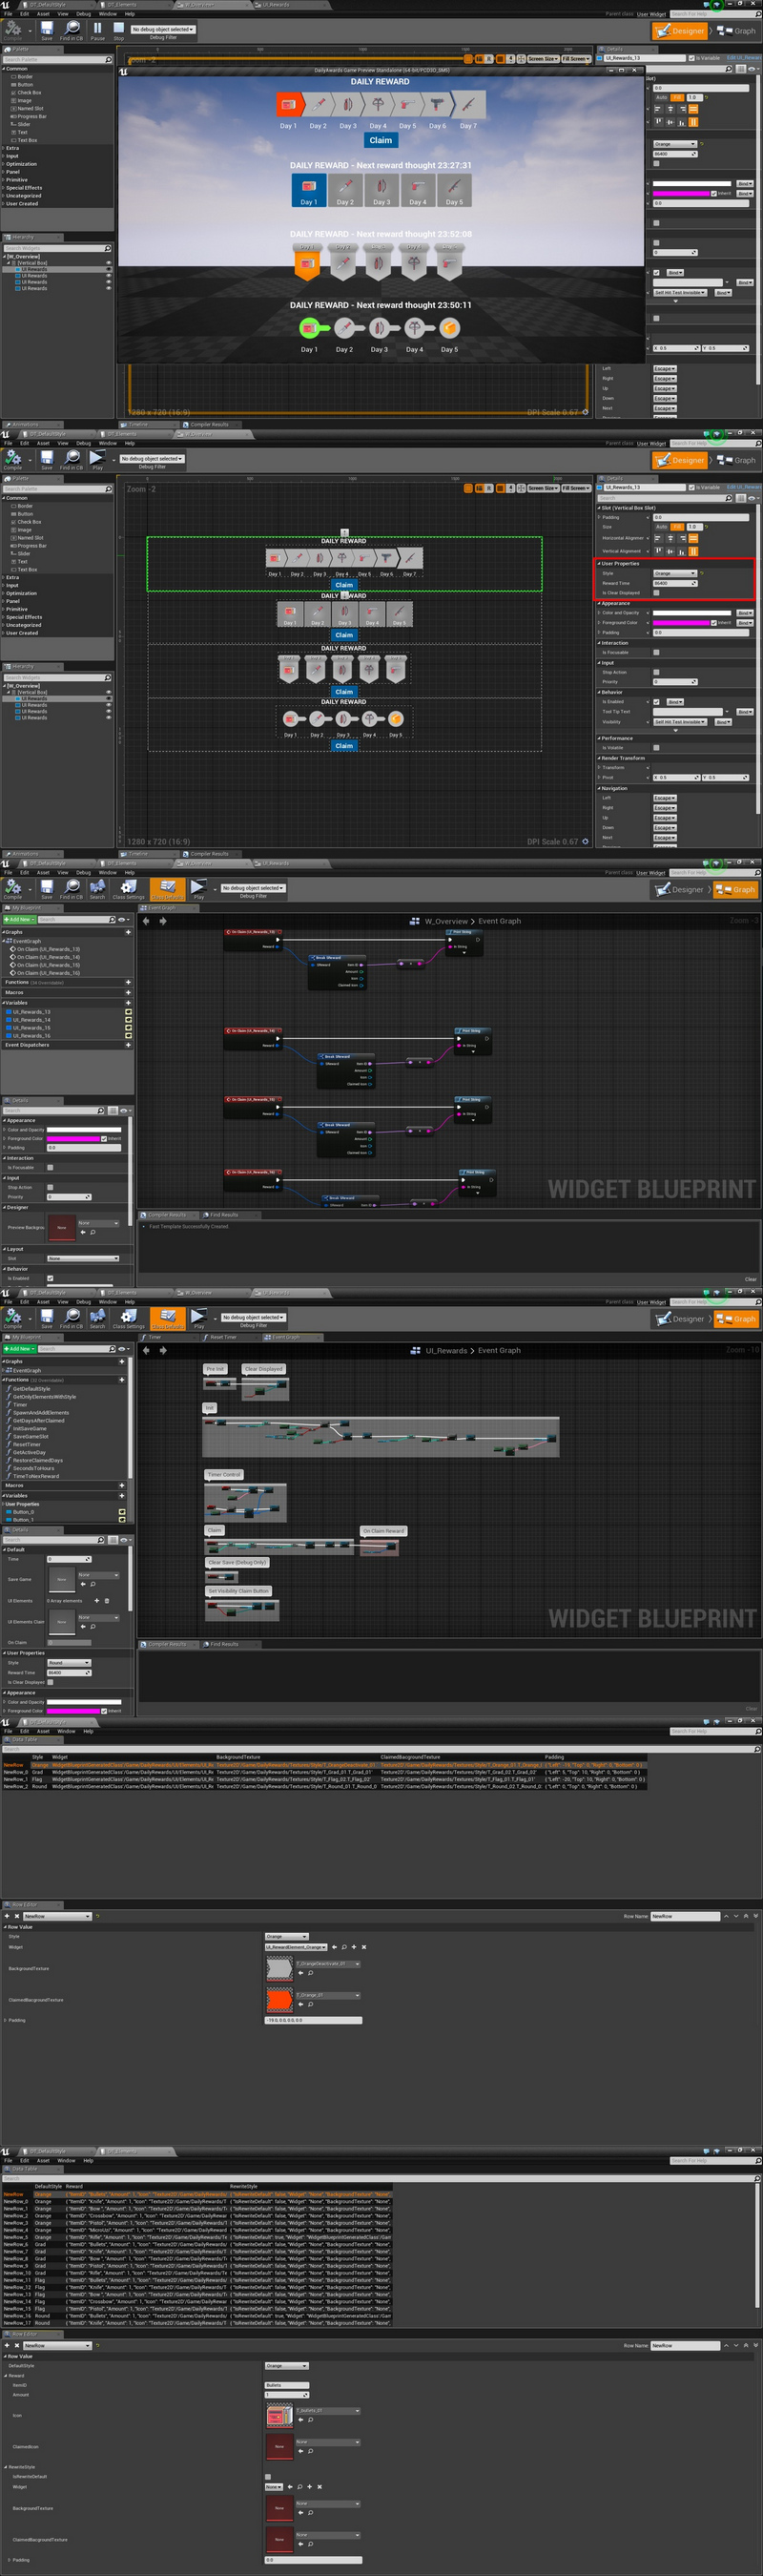This screenshot has height=2576, width=763.
Task: Click Compile in the W_Overview Event Graph window
Action: [x=13, y=888]
